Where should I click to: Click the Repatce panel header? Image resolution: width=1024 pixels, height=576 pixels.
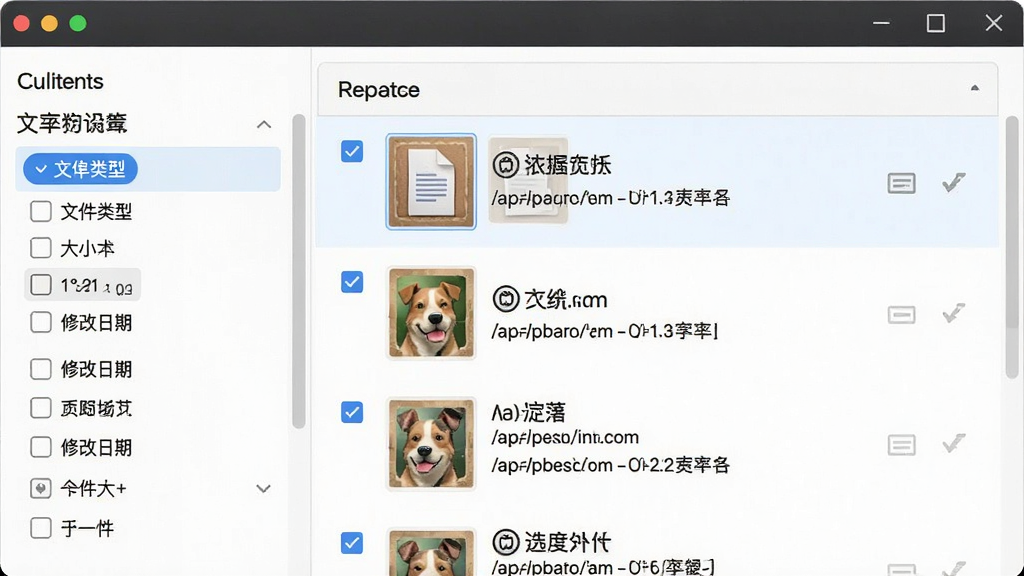click(658, 89)
